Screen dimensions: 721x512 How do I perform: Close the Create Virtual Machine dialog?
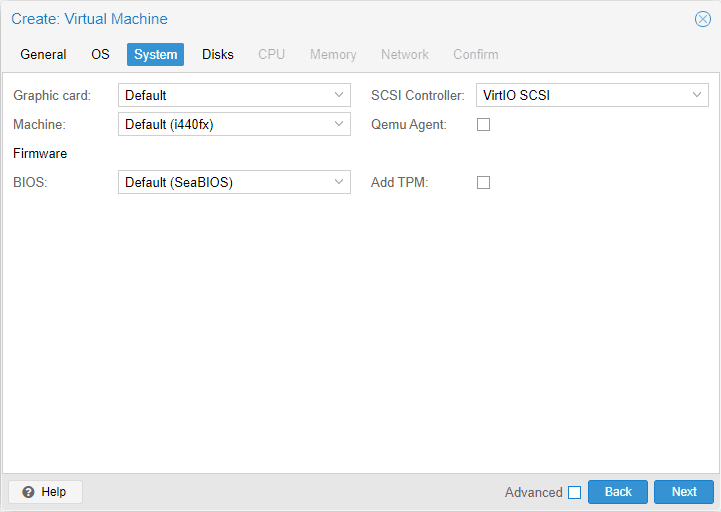(x=703, y=19)
